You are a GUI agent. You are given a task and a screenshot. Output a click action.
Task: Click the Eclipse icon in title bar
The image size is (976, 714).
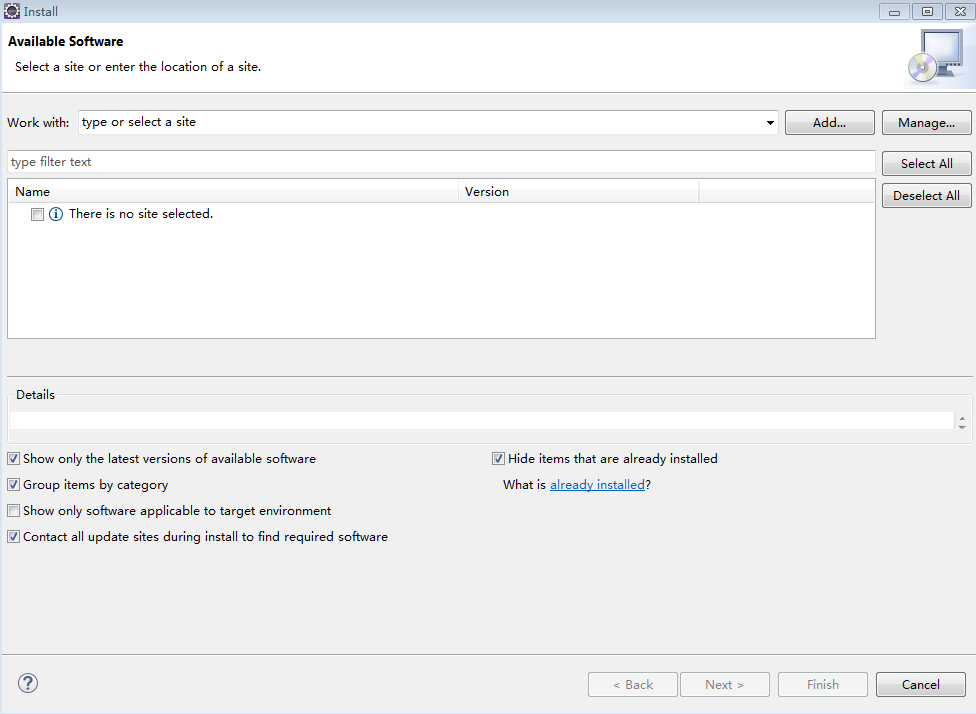pyautogui.click(x=12, y=11)
